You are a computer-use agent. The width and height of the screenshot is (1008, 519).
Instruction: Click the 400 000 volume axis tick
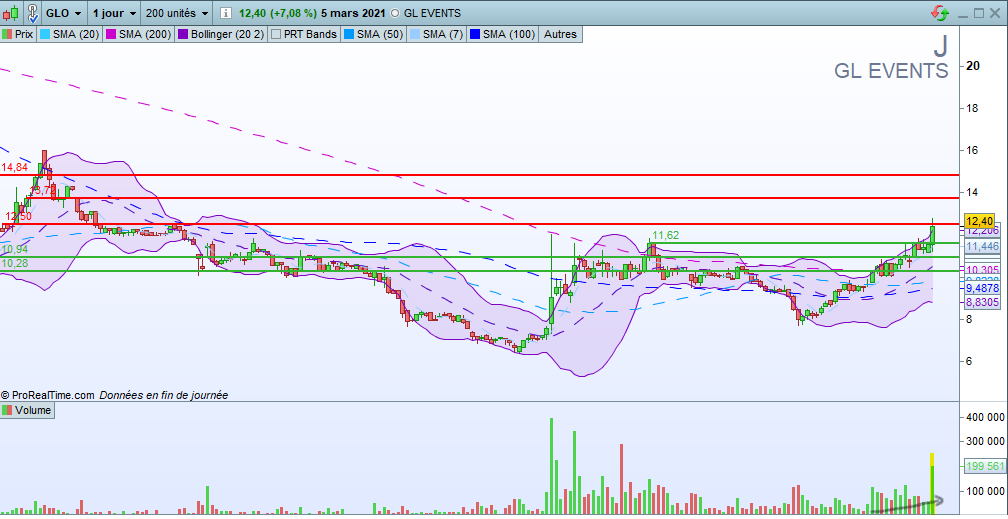[x=985, y=417]
